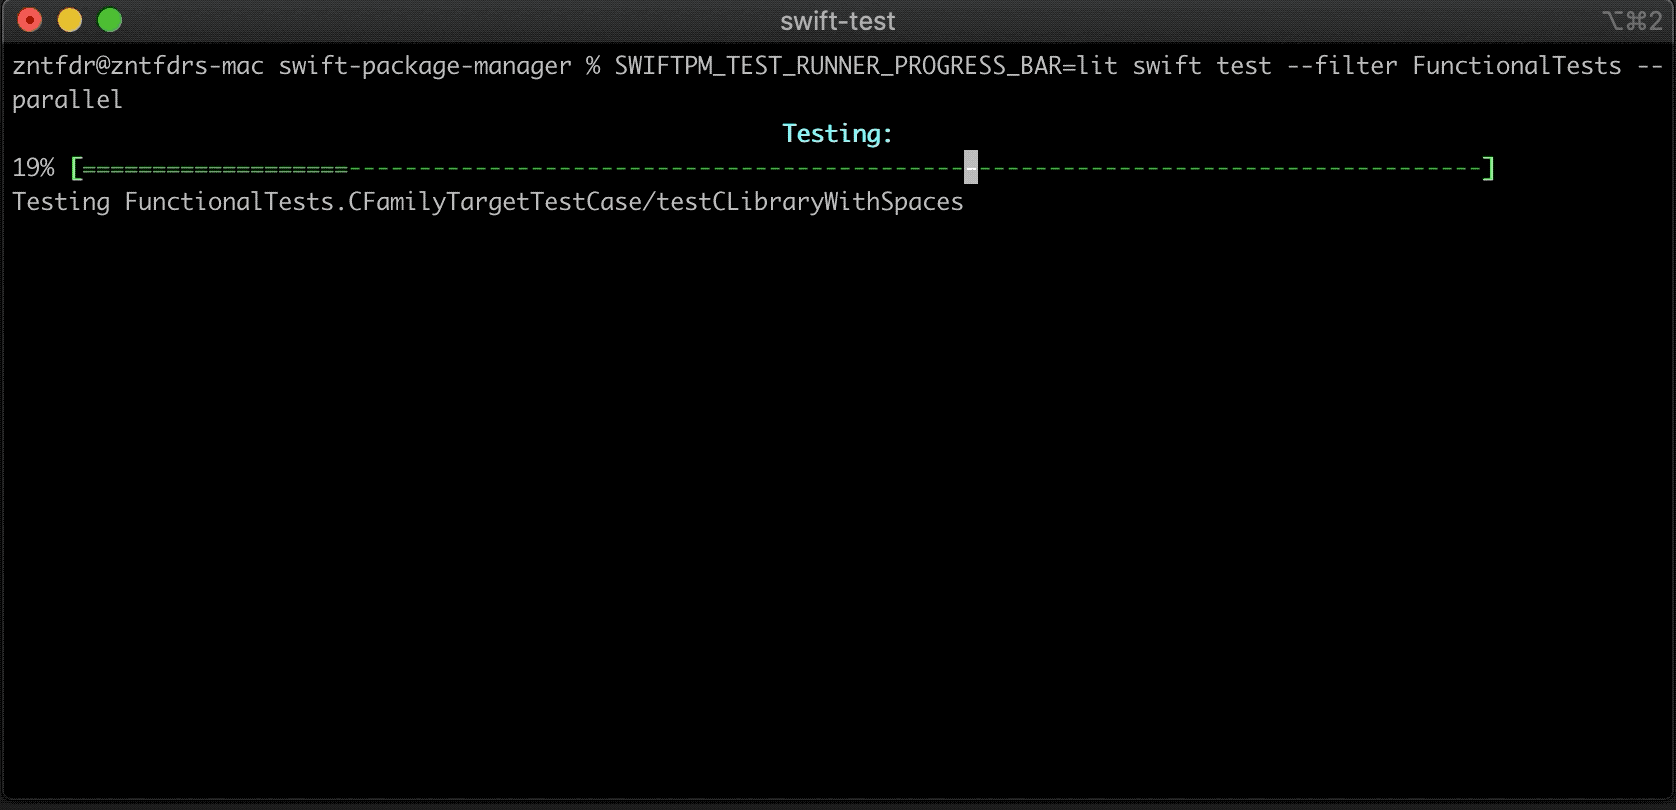Image resolution: width=1676 pixels, height=810 pixels.
Task: Click the filled portion of progress bar
Action: [215, 169]
